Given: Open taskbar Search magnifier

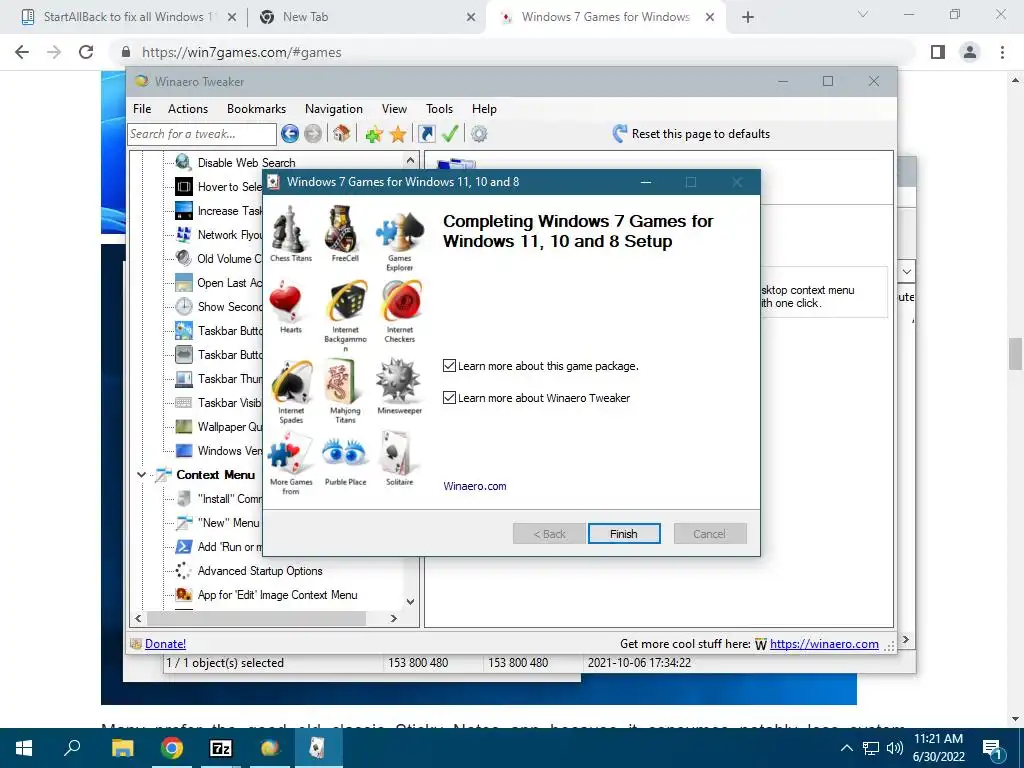Looking at the screenshot, I should [x=72, y=746].
